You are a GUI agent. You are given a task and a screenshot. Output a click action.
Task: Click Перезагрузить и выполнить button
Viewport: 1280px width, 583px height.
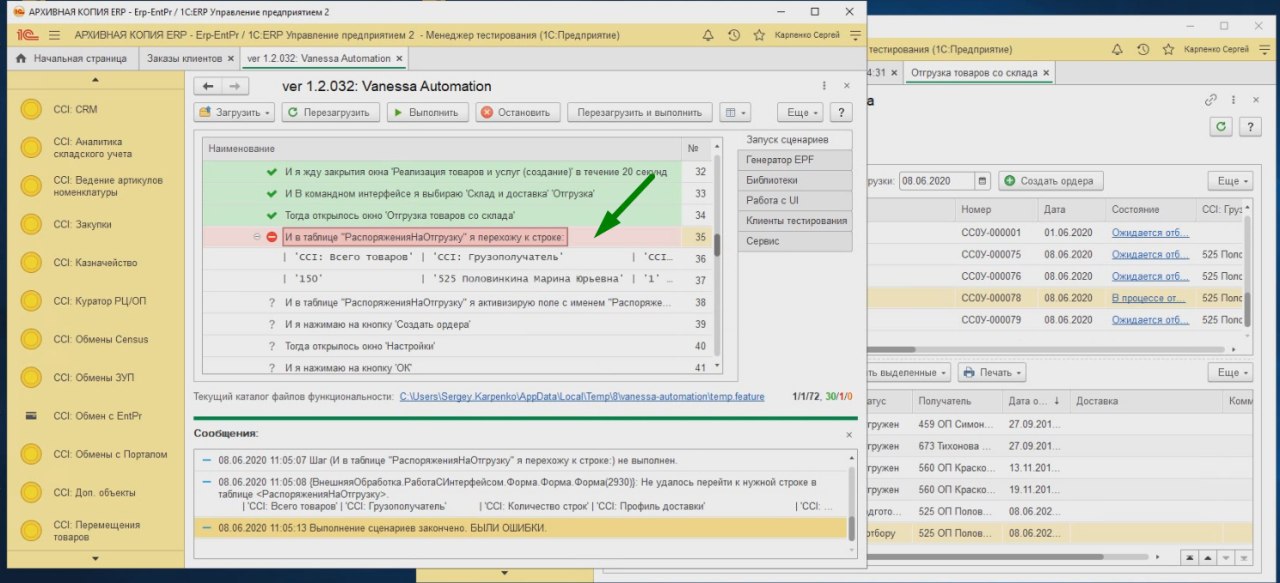[640, 112]
